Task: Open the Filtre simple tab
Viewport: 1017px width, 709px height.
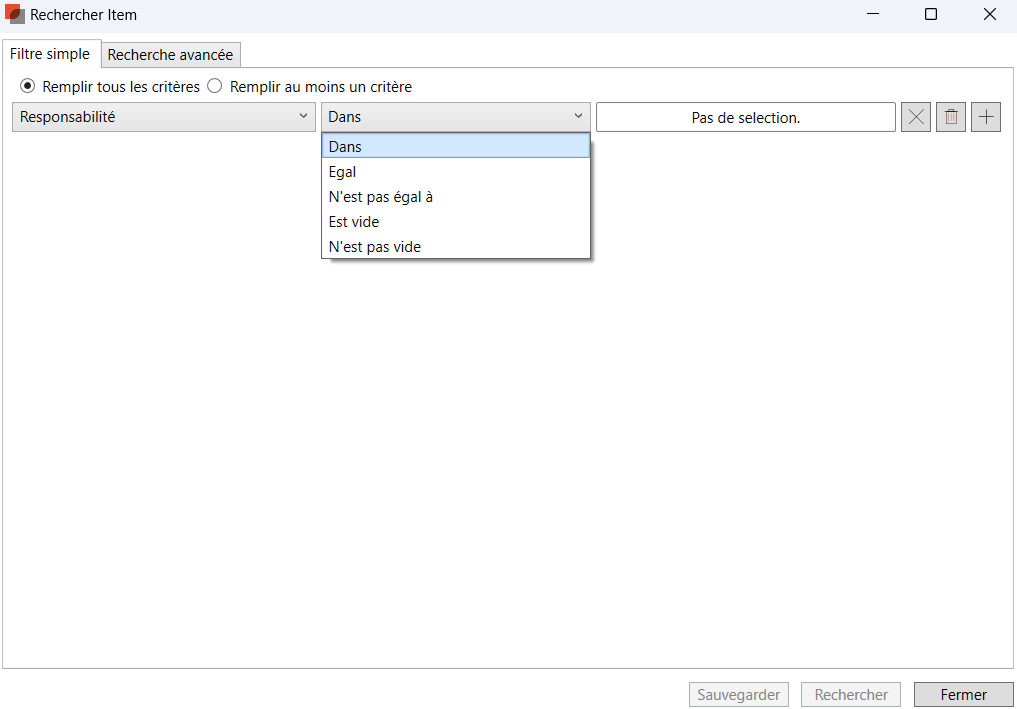Action: click(x=50, y=54)
